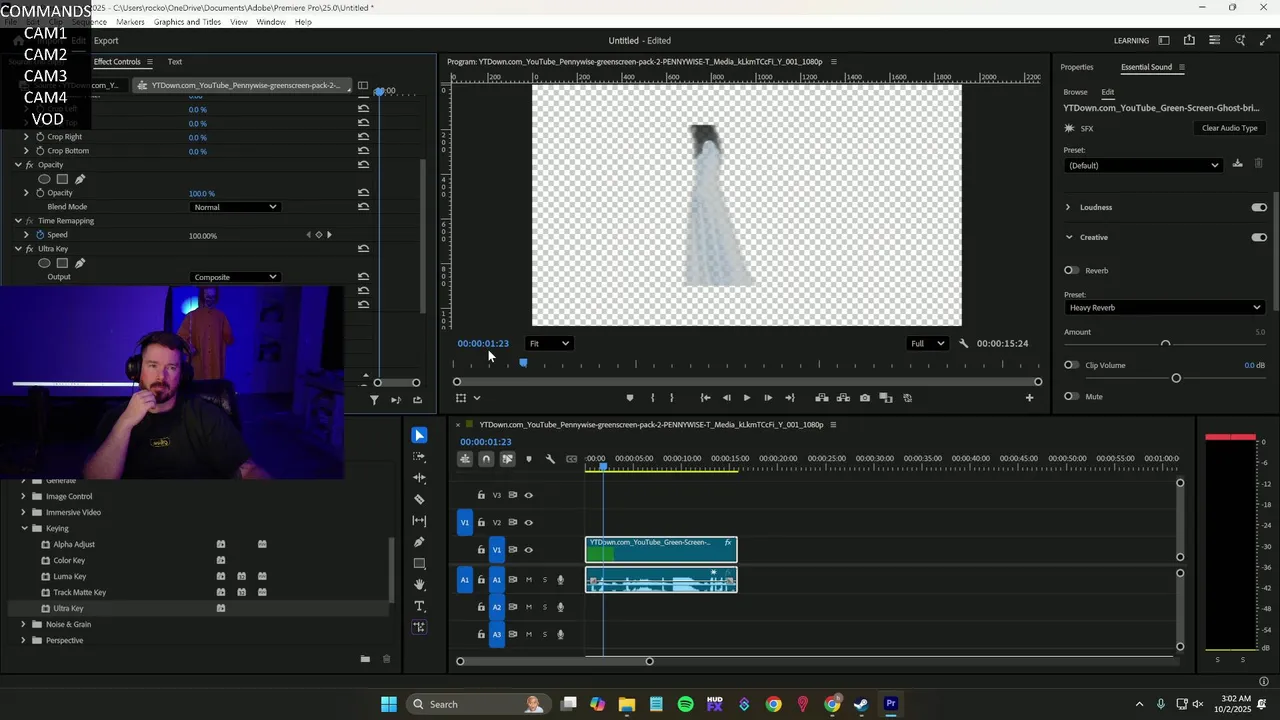This screenshot has width=1280, height=720.
Task: Open Program monitor button editor plus
Action: tap(1029, 398)
